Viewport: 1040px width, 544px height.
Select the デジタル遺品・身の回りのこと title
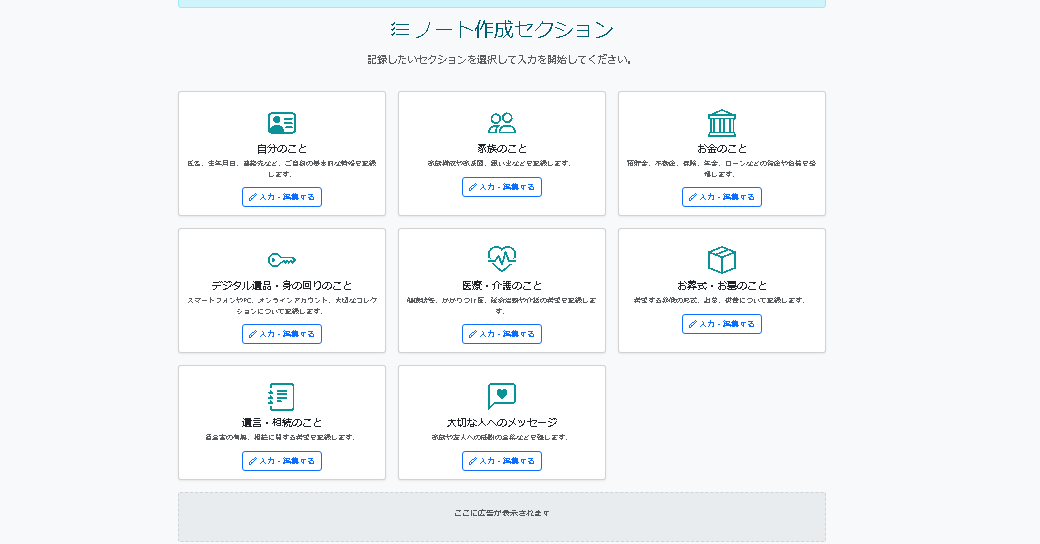(x=282, y=285)
